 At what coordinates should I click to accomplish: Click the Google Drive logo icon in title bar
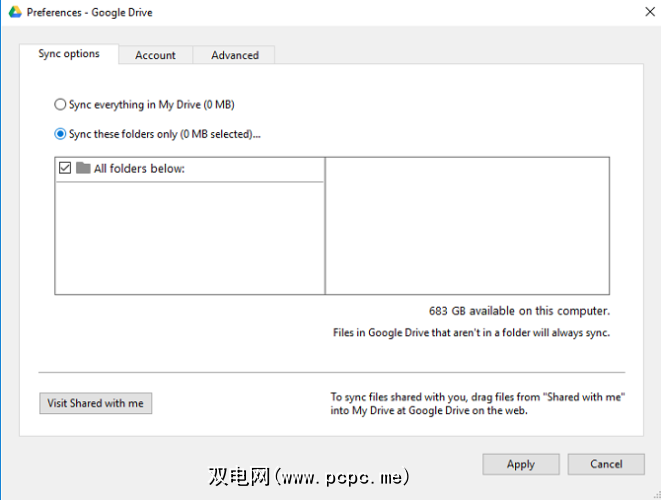click(15, 12)
